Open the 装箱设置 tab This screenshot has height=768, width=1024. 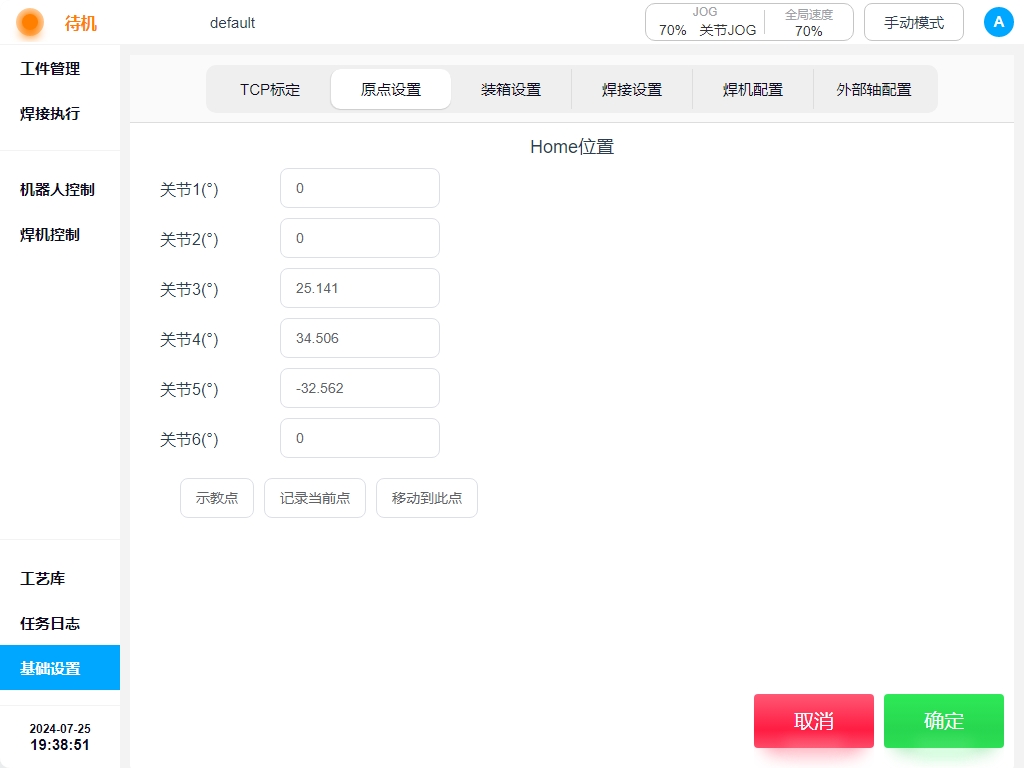[511, 89]
